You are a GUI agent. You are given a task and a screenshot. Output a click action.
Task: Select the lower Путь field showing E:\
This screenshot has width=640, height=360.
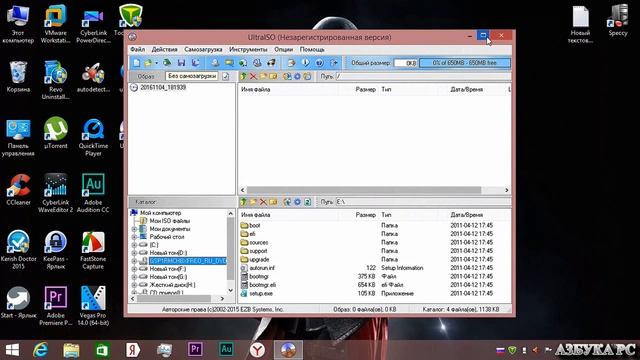[423, 202]
